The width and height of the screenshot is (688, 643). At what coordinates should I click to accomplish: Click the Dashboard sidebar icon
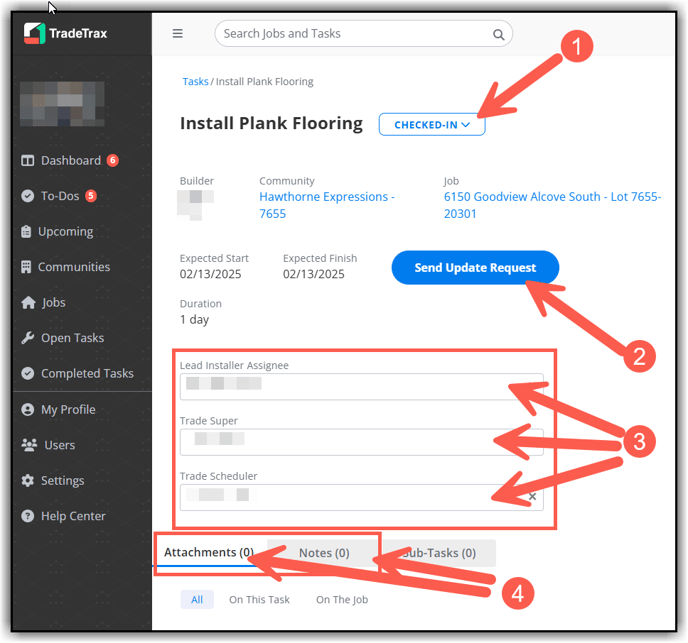28,161
